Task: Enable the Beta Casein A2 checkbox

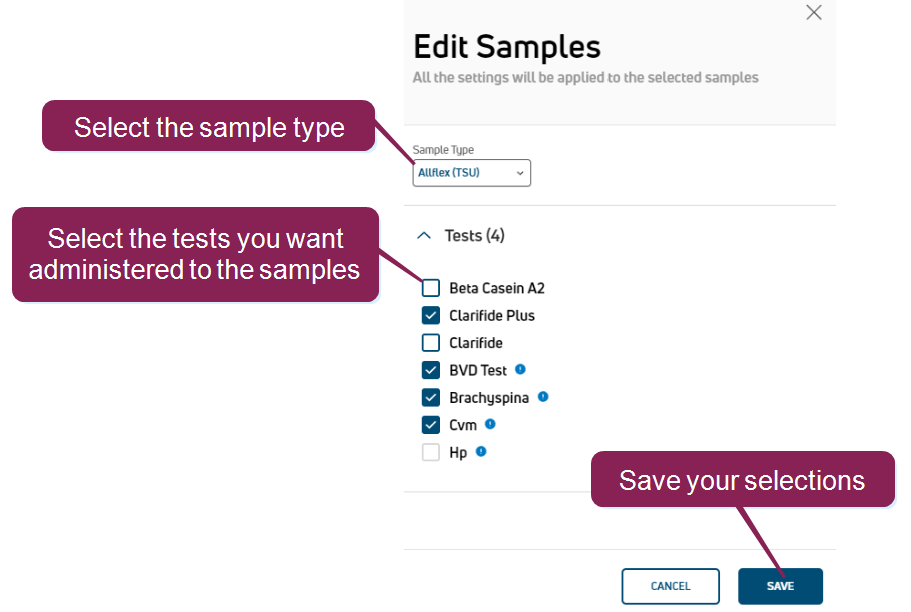Action: point(431,288)
